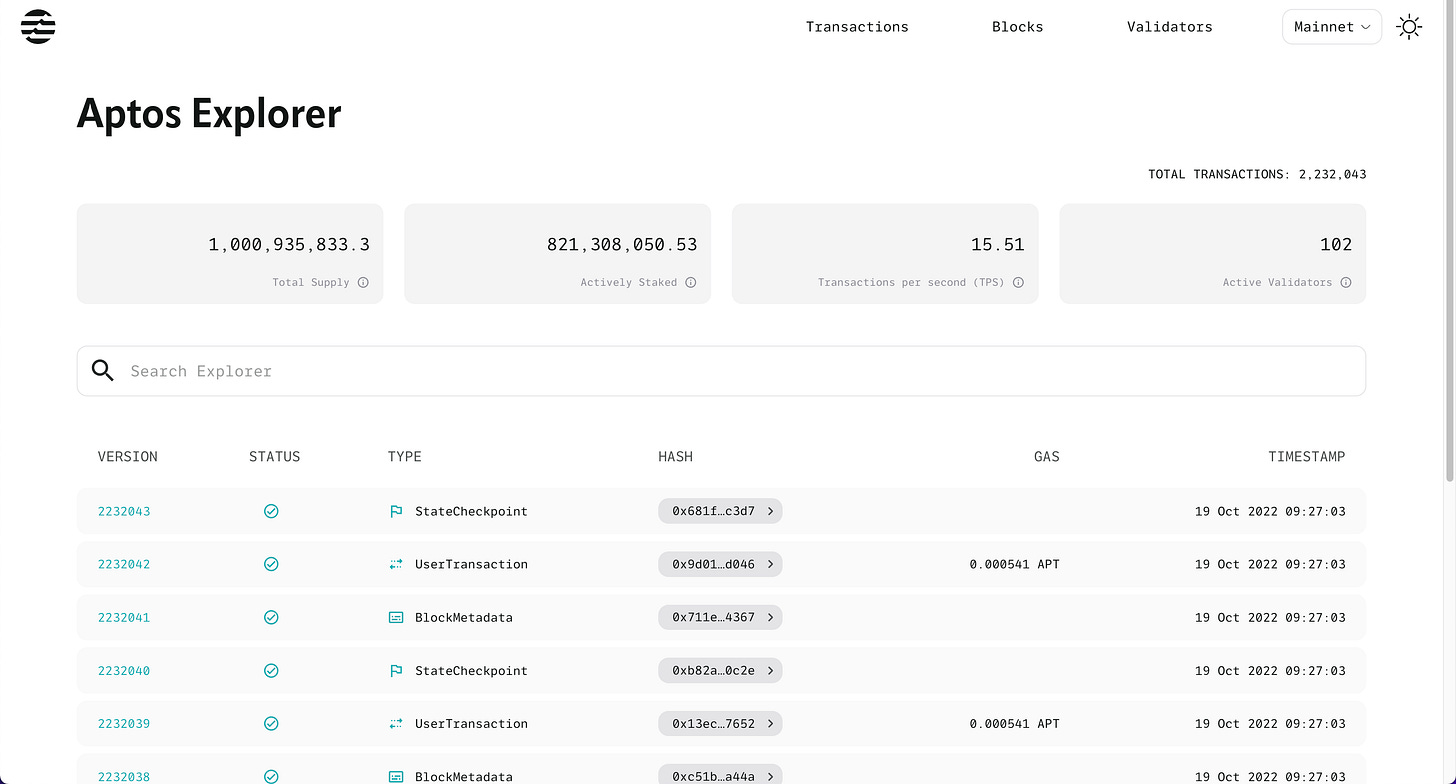The image size is (1456, 784).
Task: Click the Aptos logo icon
Action: click(38, 27)
